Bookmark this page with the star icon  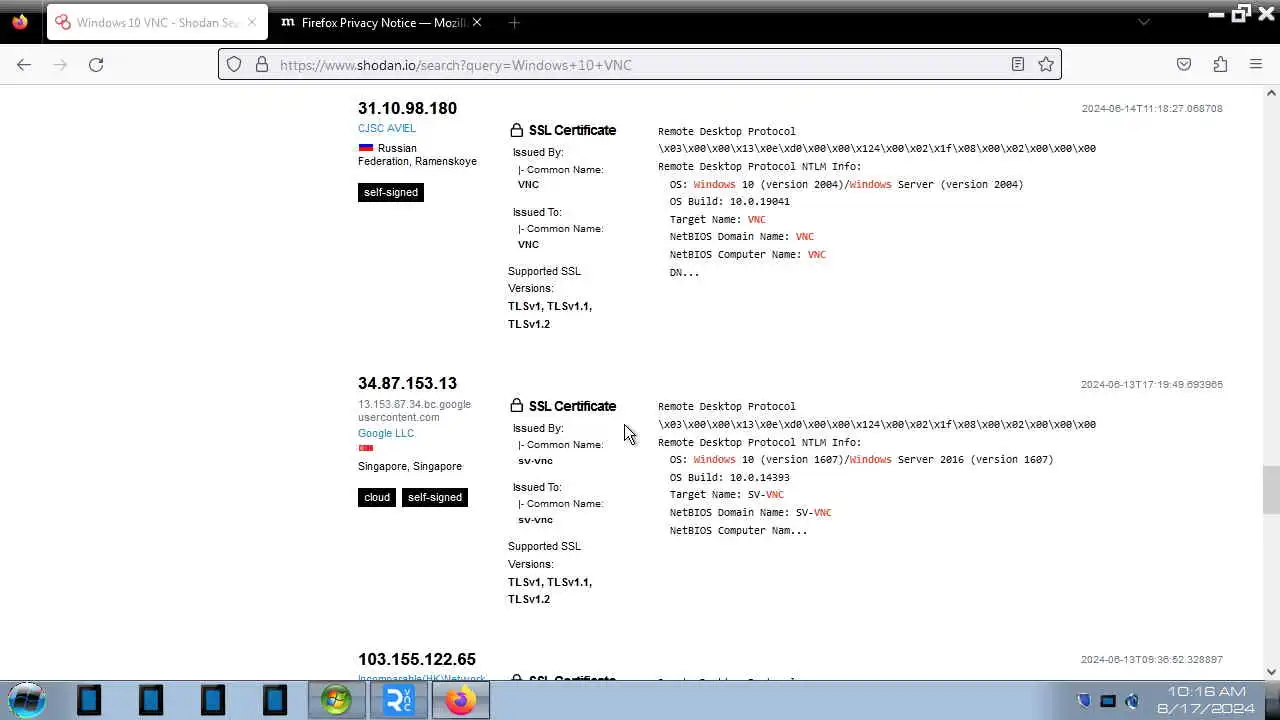click(1046, 64)
